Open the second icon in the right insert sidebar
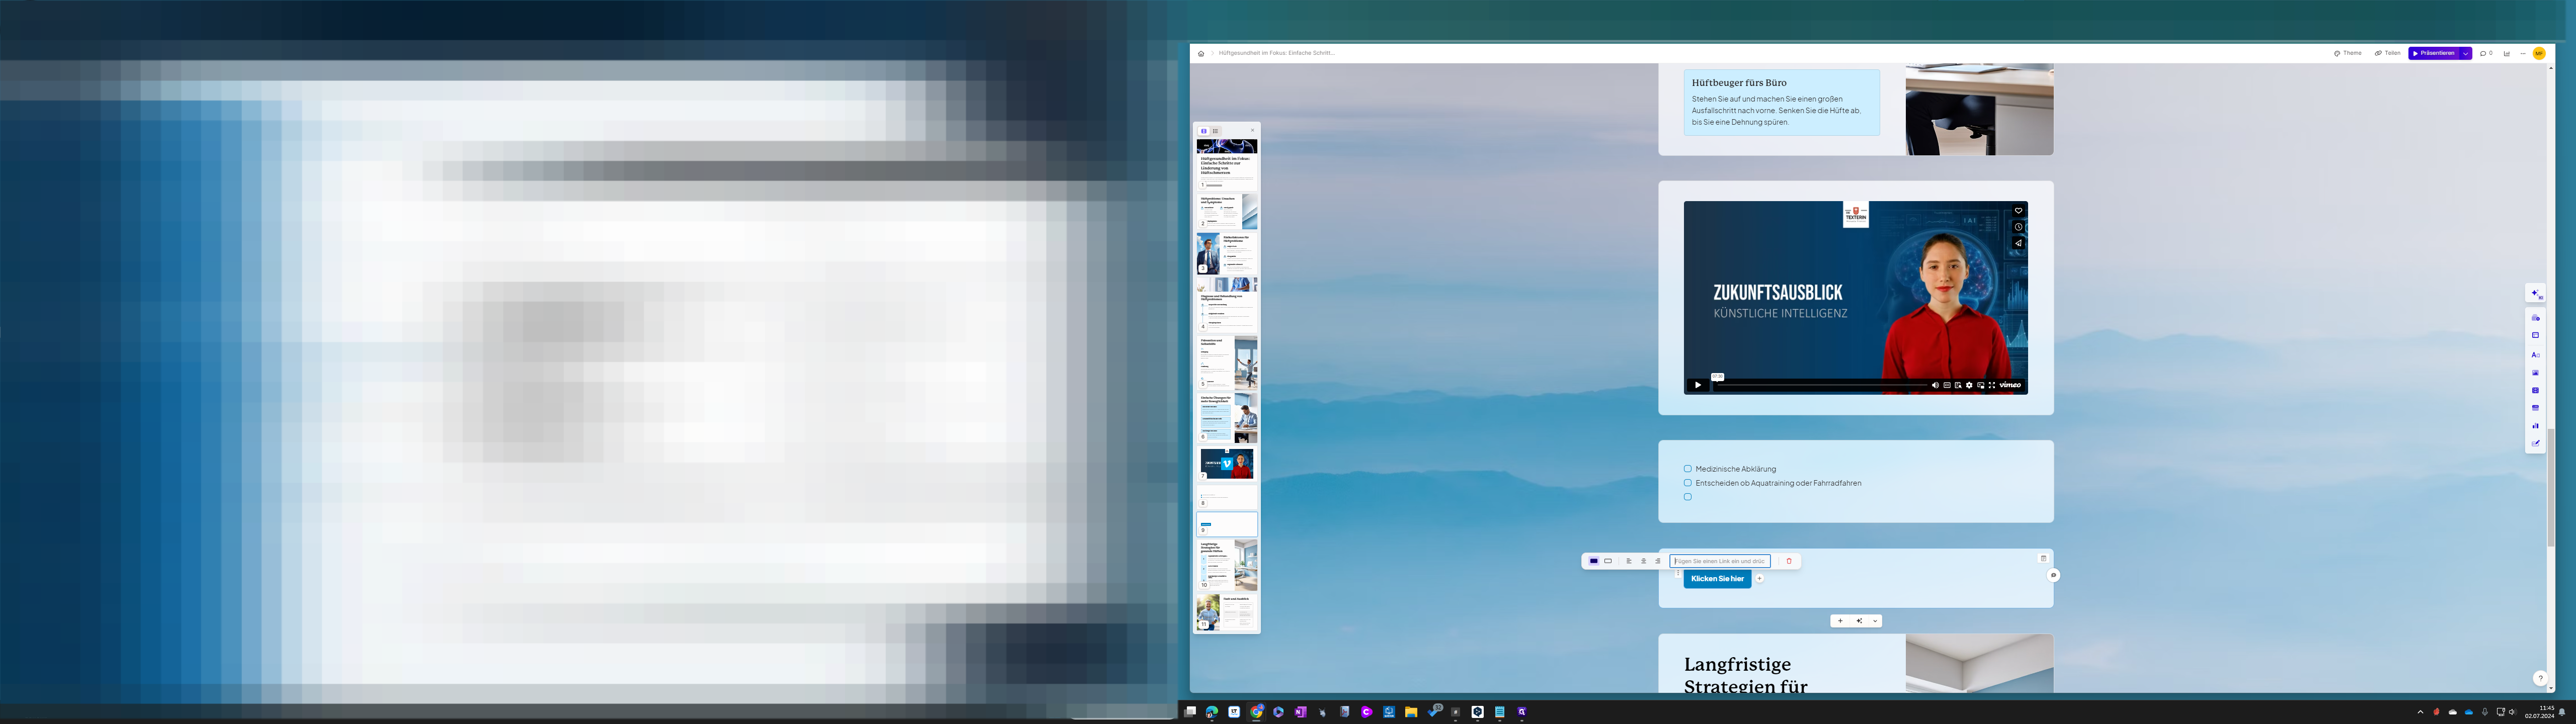The image size is (2576, 724). [2535, 336]
